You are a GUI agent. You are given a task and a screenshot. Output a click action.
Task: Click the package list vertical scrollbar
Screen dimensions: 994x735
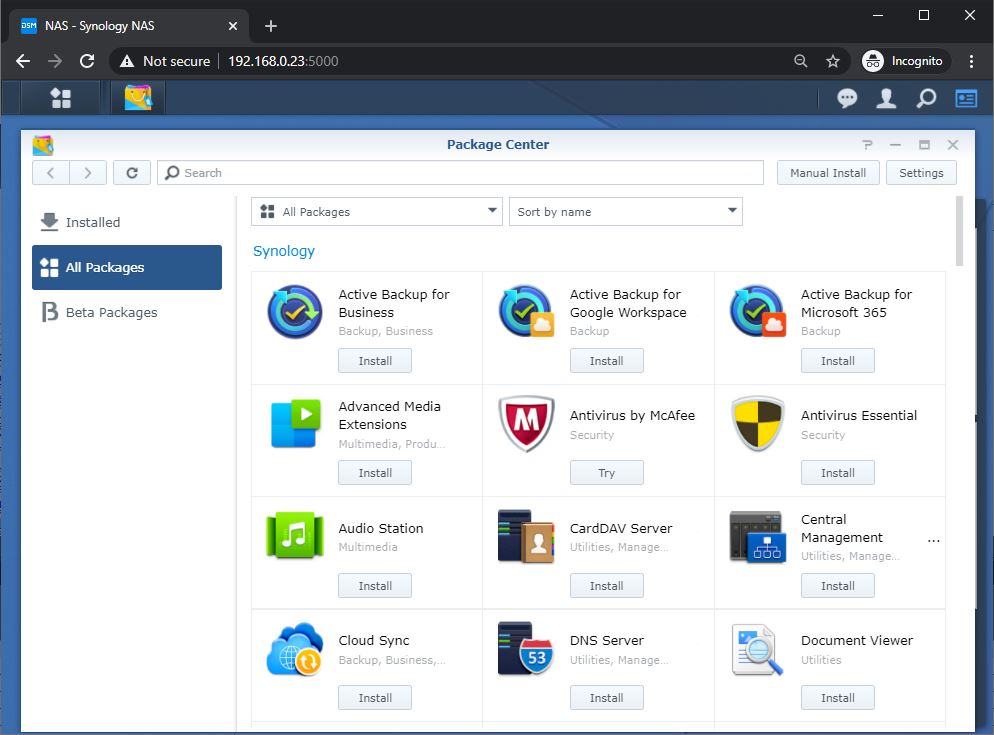[x=959, y=231]
